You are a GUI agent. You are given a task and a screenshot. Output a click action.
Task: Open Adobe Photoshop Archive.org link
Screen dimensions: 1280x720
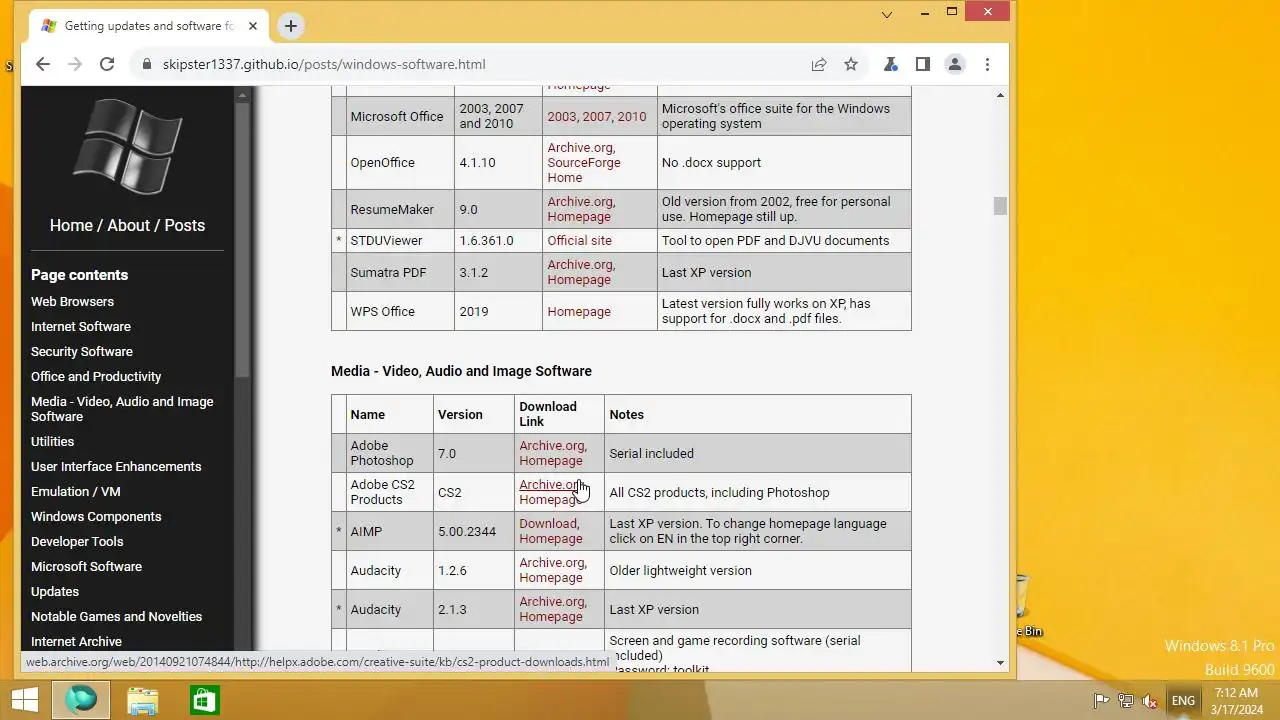pos(552,446)
